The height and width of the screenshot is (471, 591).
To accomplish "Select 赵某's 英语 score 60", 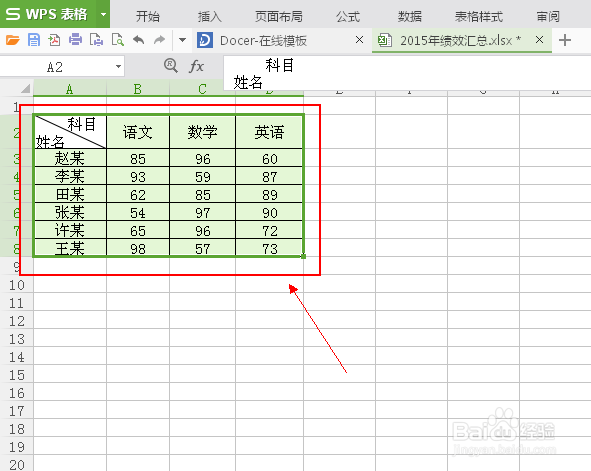I will (x=269, y=158).
